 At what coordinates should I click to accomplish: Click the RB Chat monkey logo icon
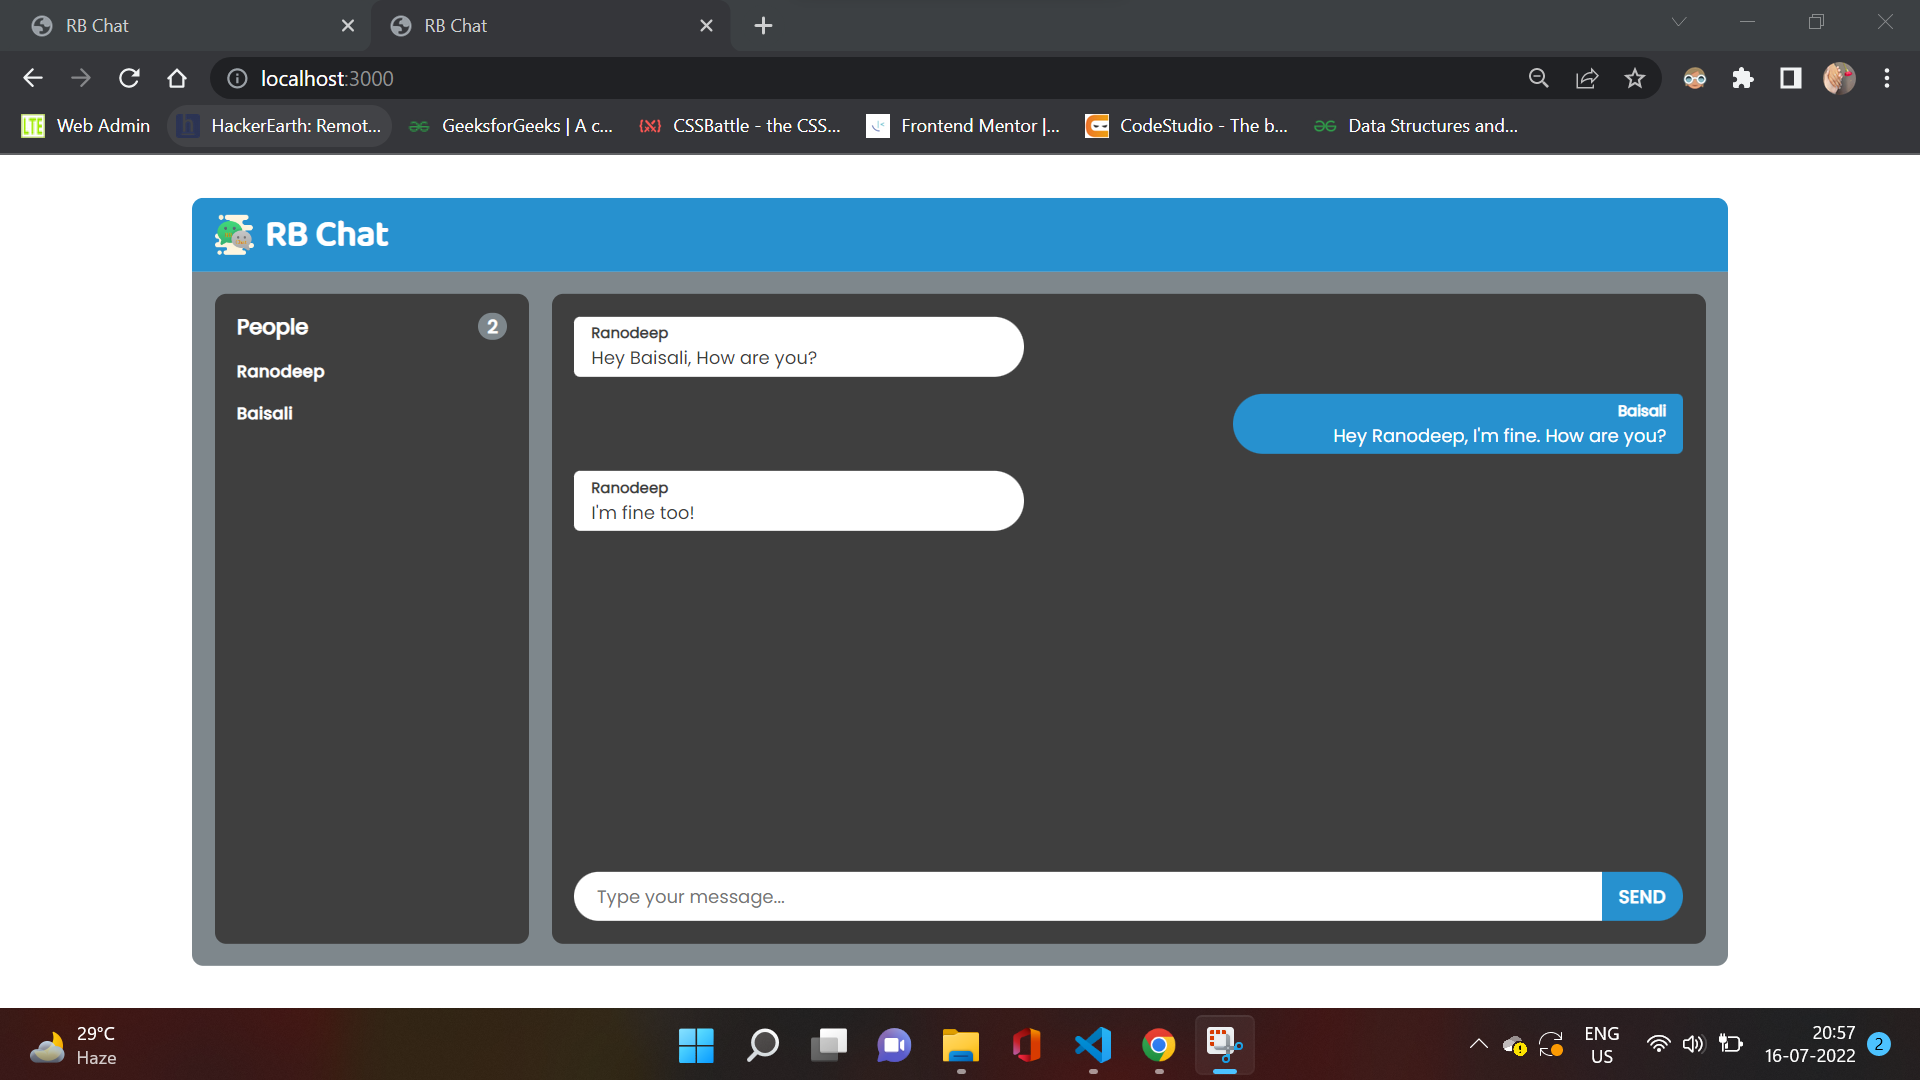point(233,234)
